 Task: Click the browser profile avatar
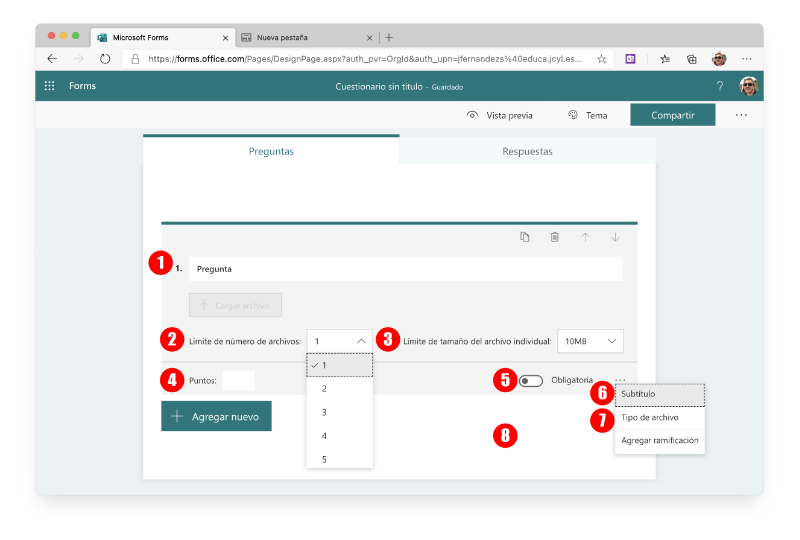click(719, 59)
